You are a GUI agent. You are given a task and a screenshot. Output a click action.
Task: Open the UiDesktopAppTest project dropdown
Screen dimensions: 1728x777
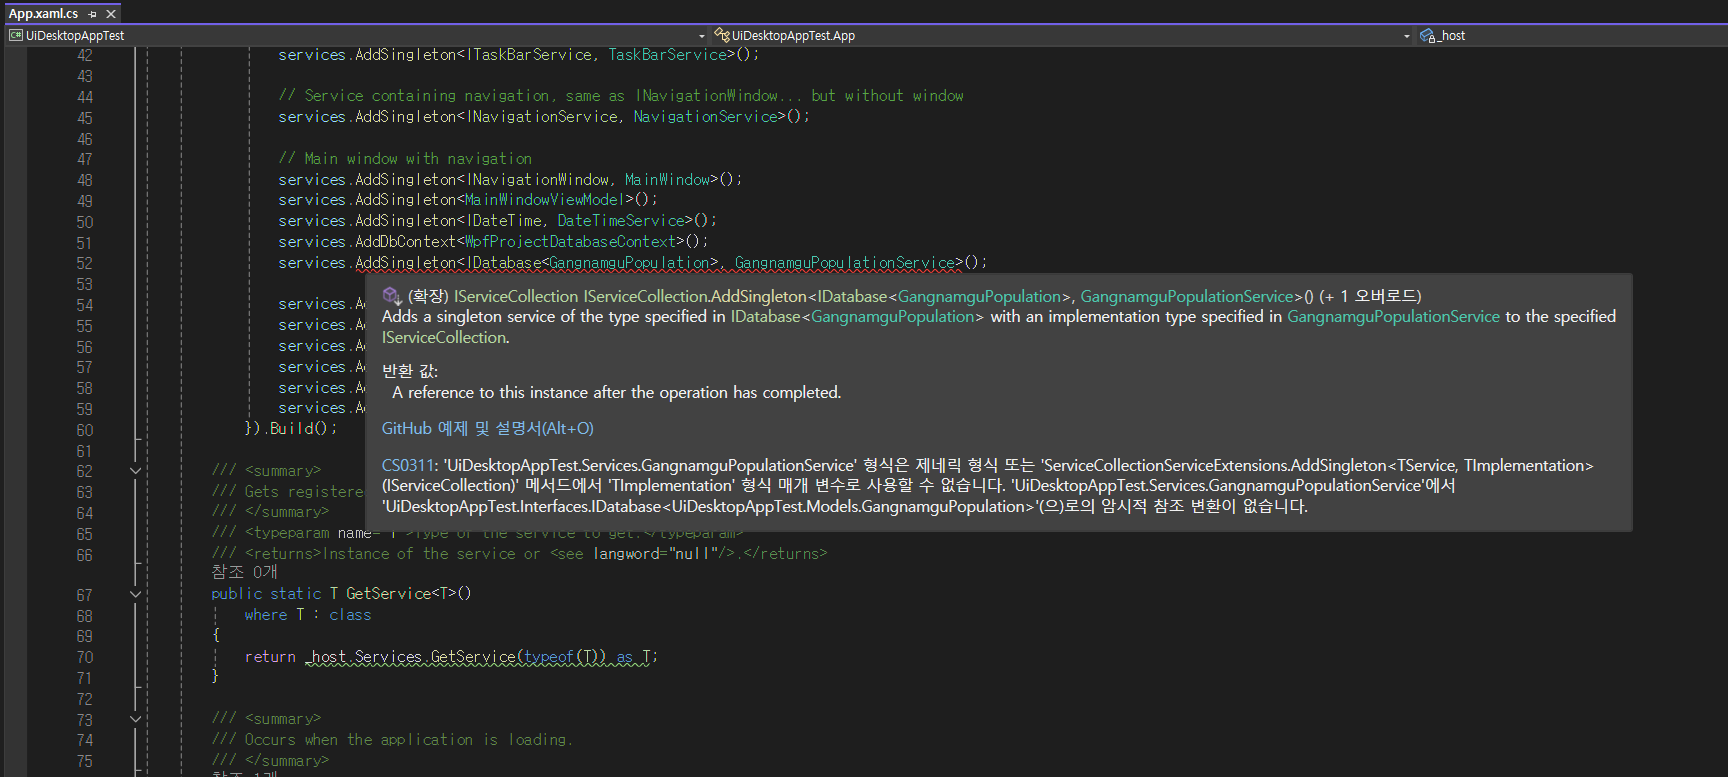701,36
